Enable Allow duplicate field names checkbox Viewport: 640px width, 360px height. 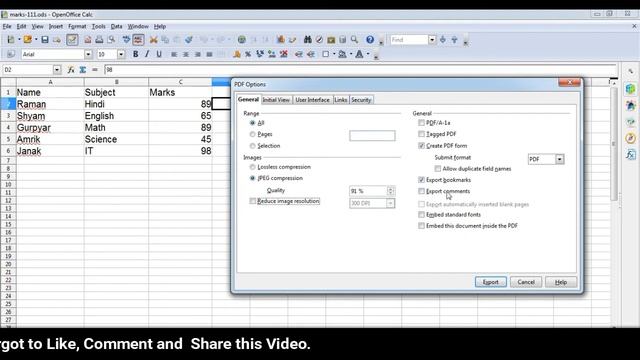(x=438, y=169)
